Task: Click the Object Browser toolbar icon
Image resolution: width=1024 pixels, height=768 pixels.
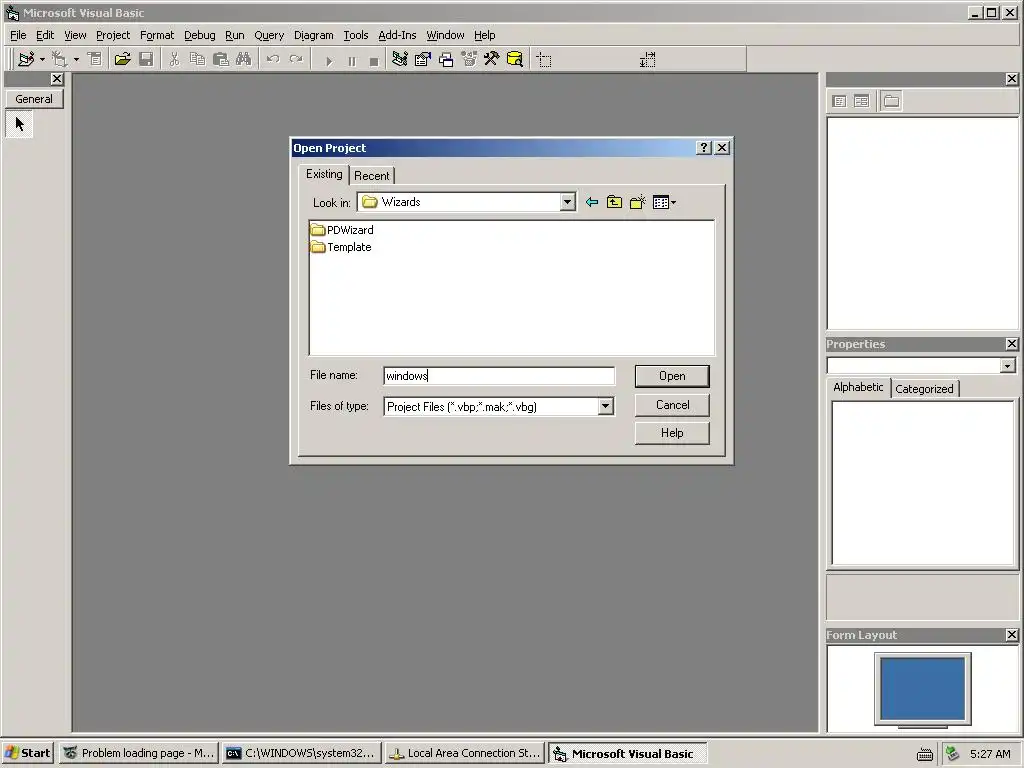Action: coord(469,59)
